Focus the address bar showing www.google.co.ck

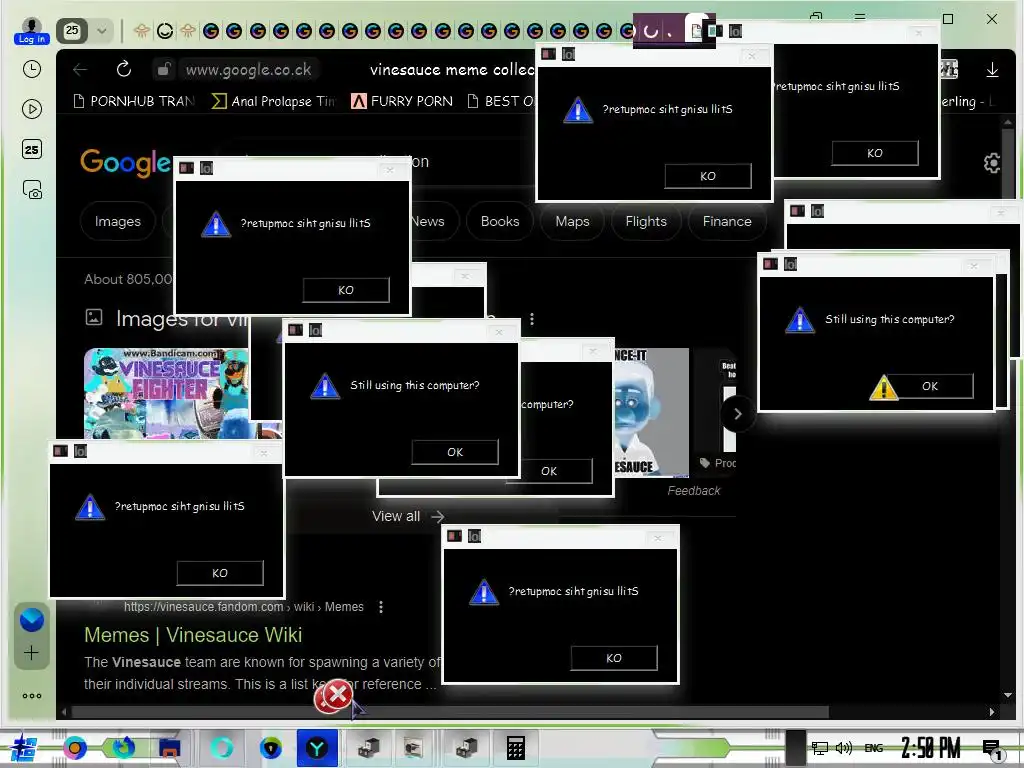pos(248,69)
